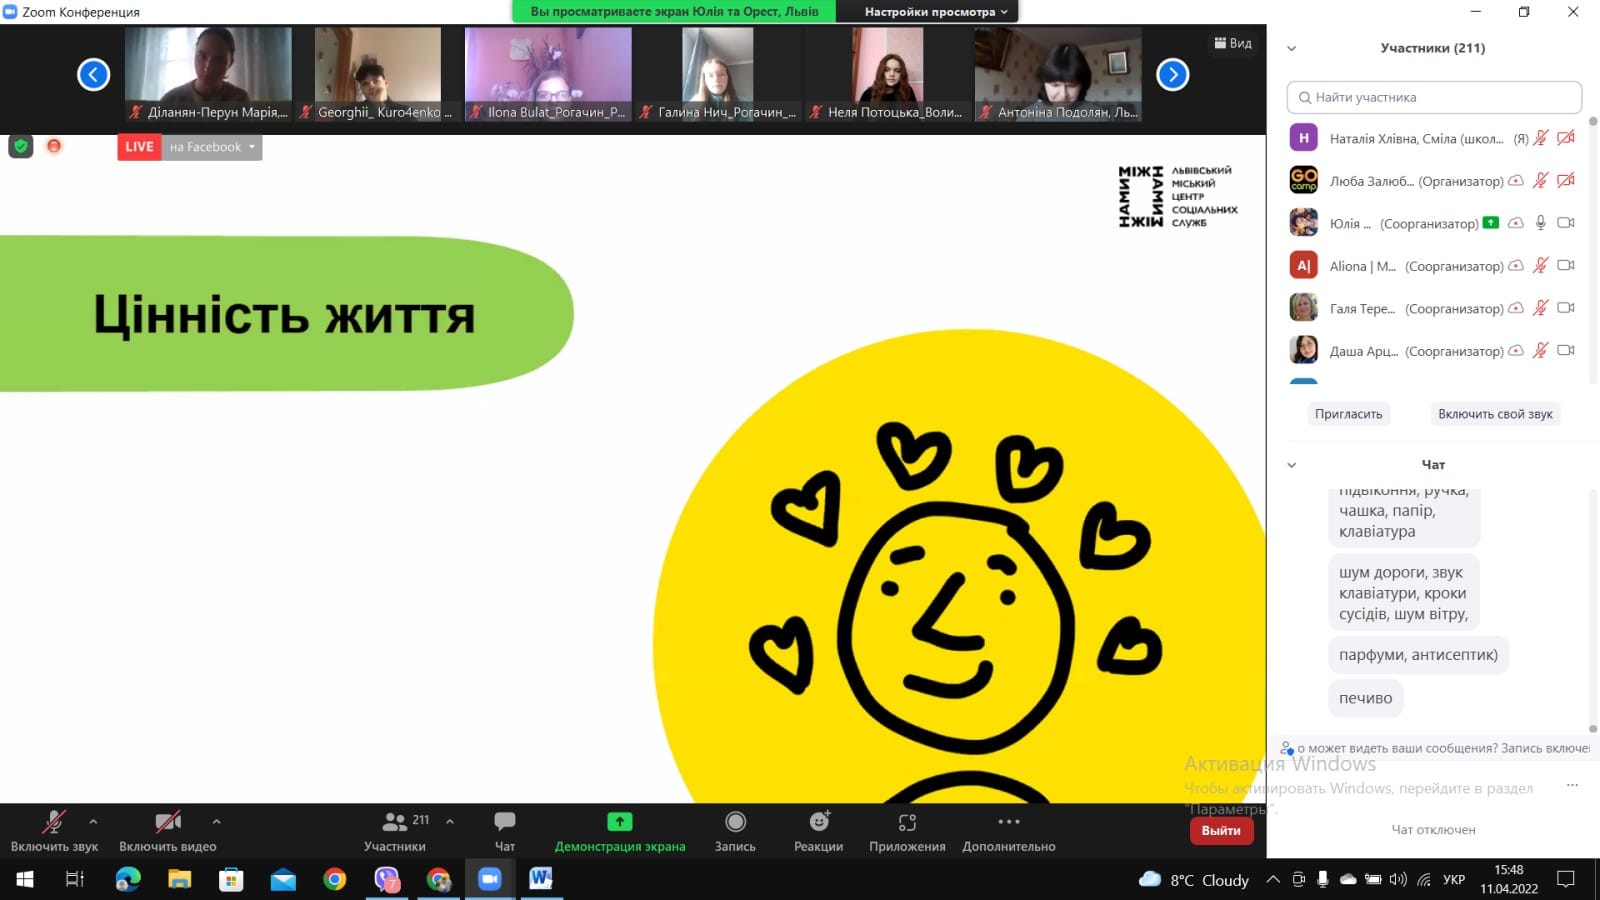Toggle muted microphone for Aliona row

pos(1541,265)
